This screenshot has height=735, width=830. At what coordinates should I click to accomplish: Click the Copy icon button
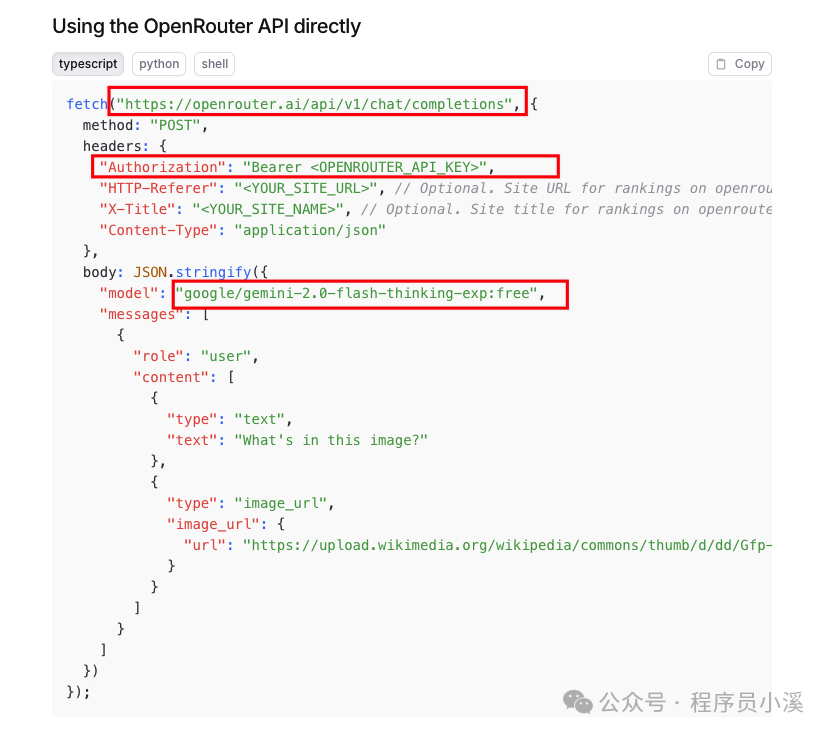pos(739,64)
